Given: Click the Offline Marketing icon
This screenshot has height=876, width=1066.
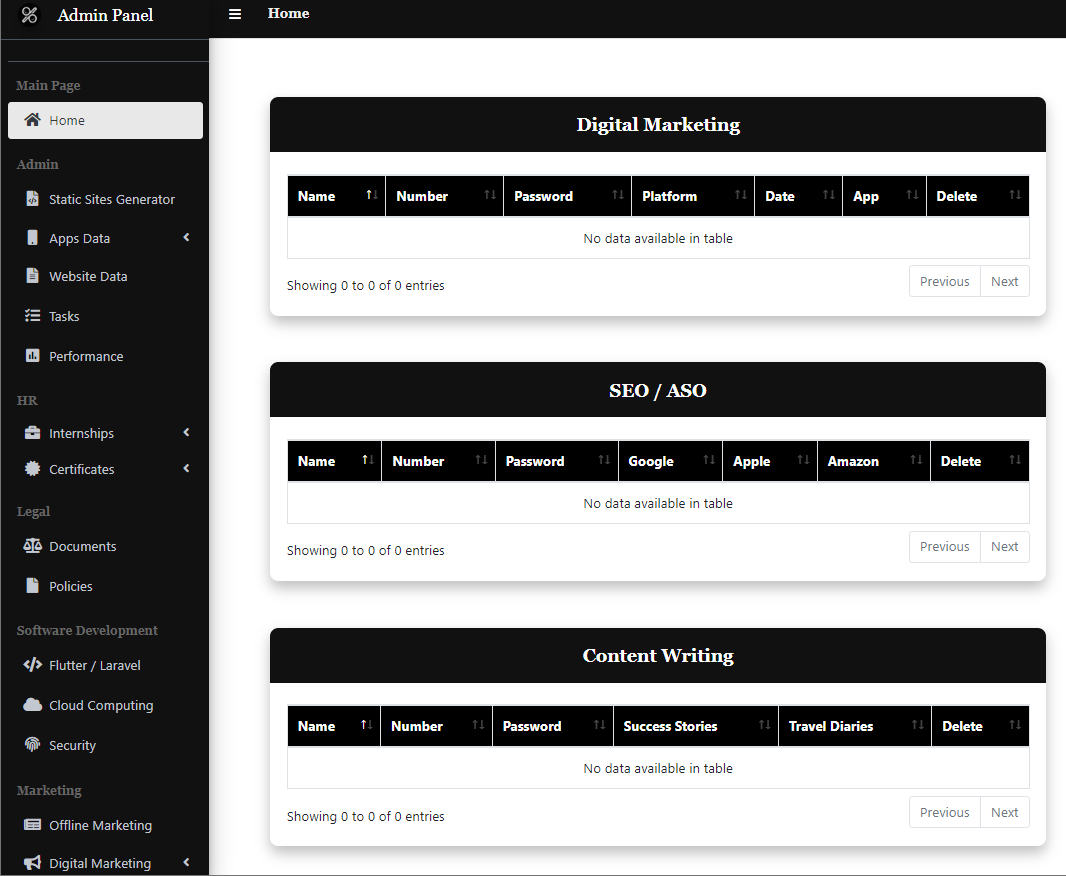Looking at the screenshot, I should click(x=32, y=825).
